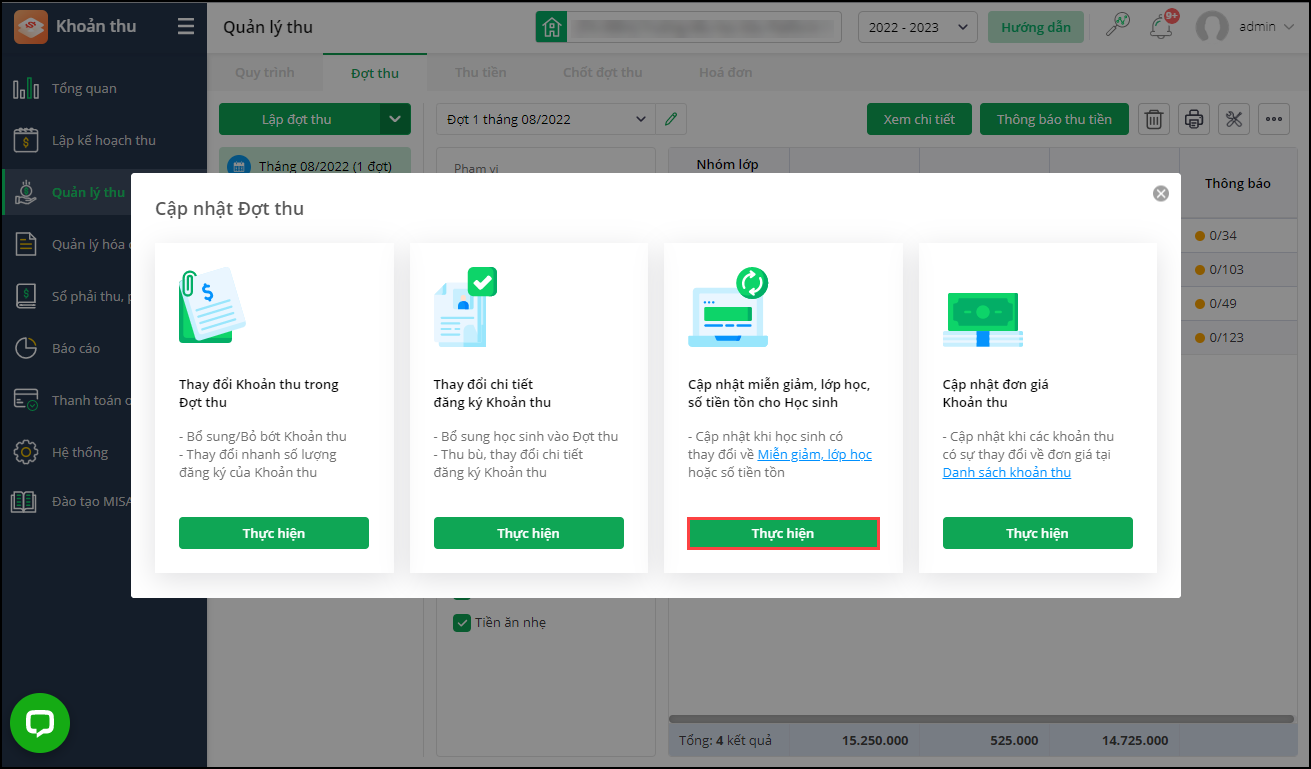
Task: Expand the Lập đợt thu dropdown arrow
Action: pyautogui.click(x=395, y=120)
